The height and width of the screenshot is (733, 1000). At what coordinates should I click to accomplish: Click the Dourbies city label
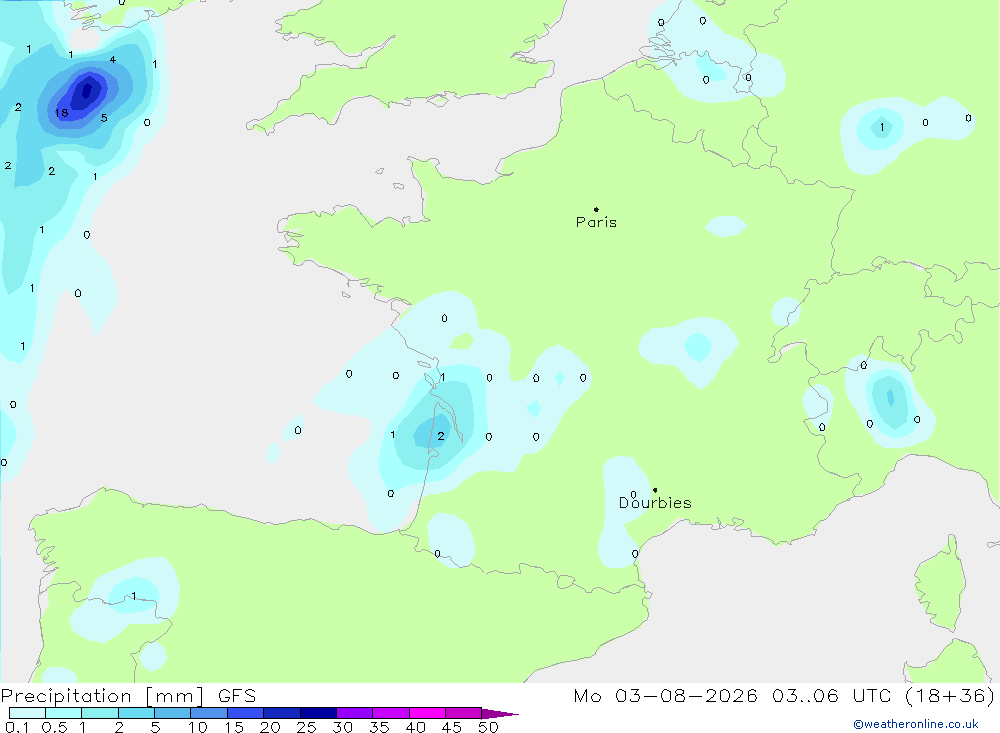click(655, 503)
